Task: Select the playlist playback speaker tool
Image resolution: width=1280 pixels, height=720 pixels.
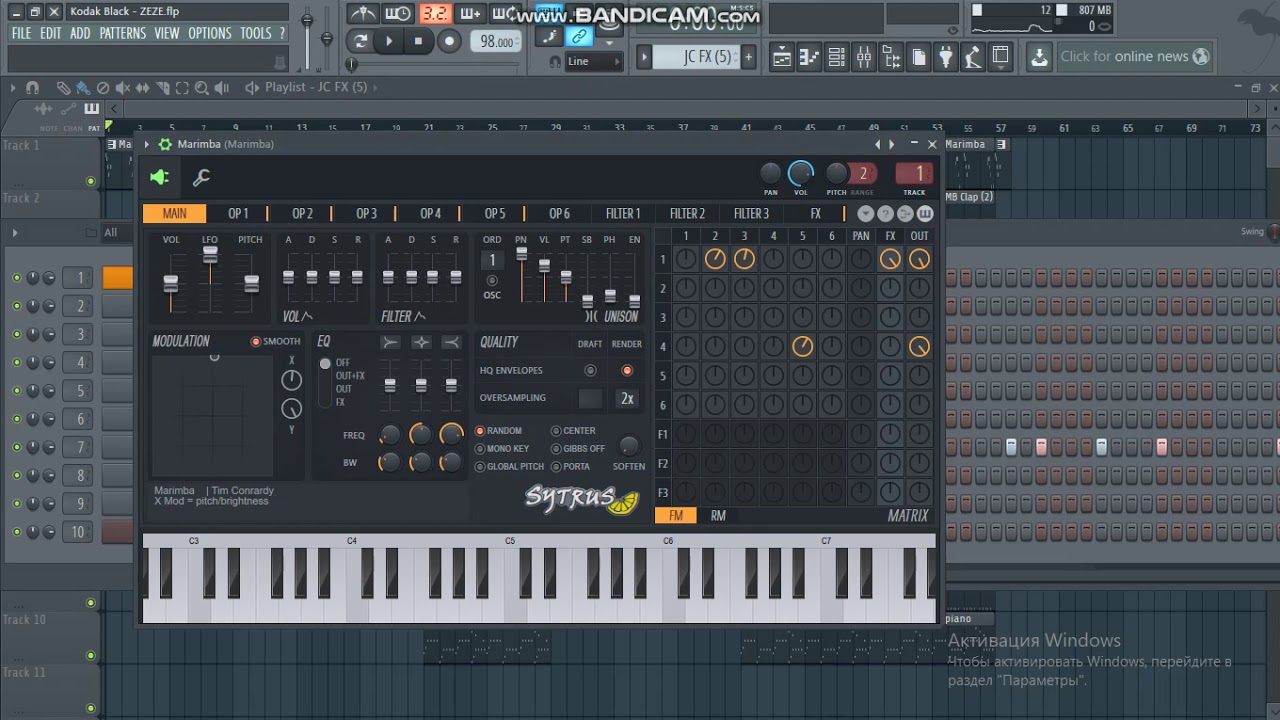Action: coord(222,88)
